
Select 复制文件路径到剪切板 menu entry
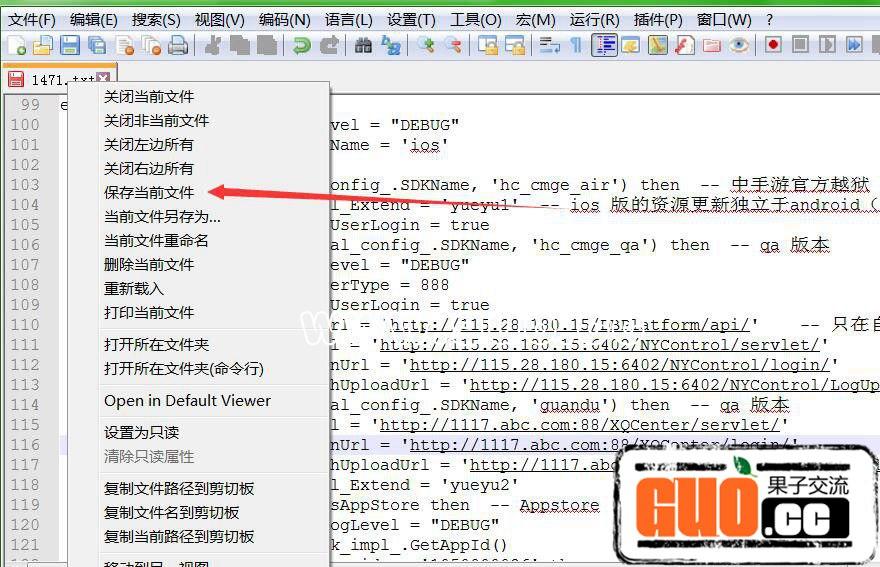[x=179, y=488]
